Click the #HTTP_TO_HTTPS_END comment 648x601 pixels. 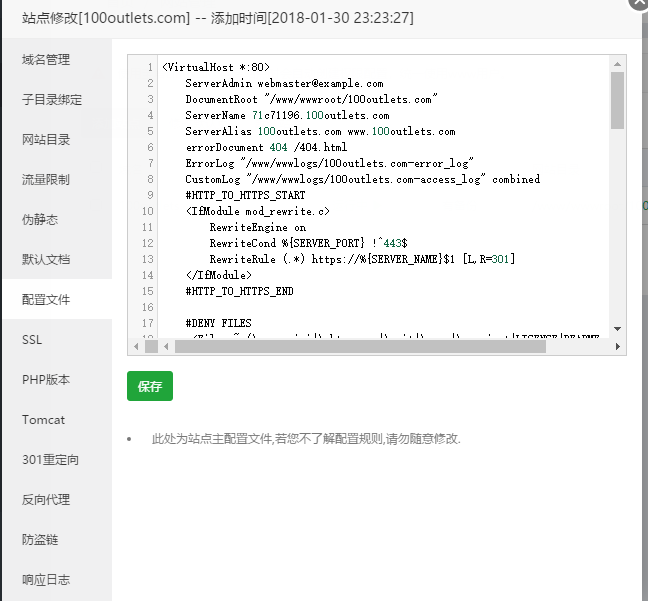pos(240,292)
